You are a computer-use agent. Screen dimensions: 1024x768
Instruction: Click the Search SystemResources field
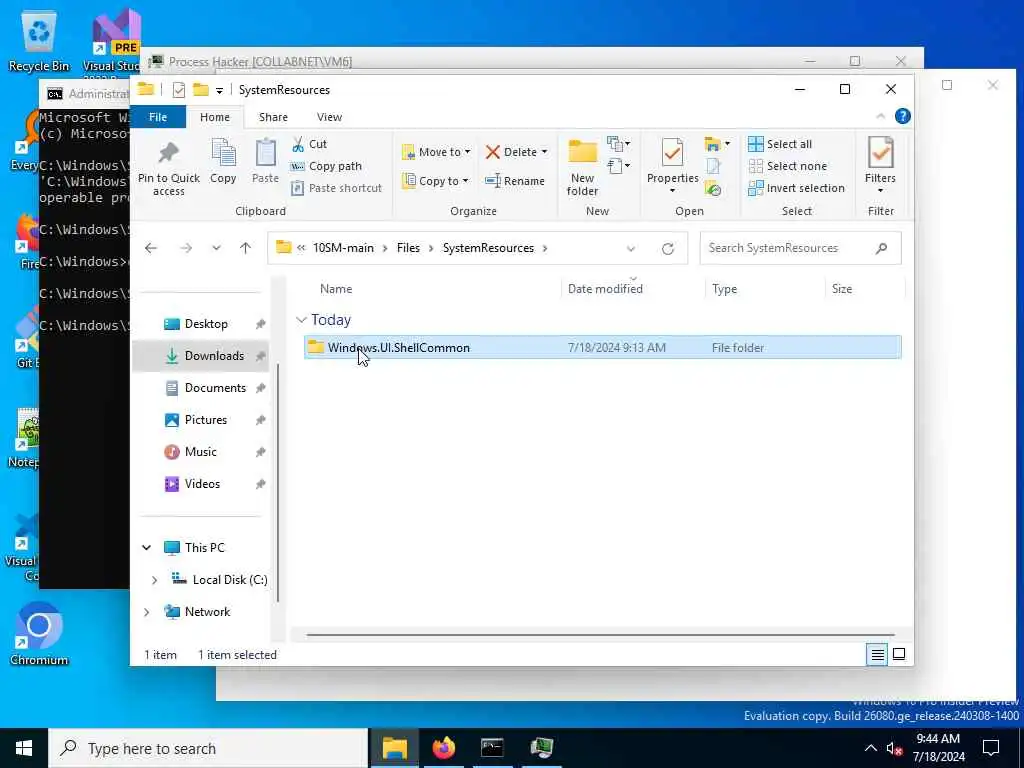pos(800,248)
